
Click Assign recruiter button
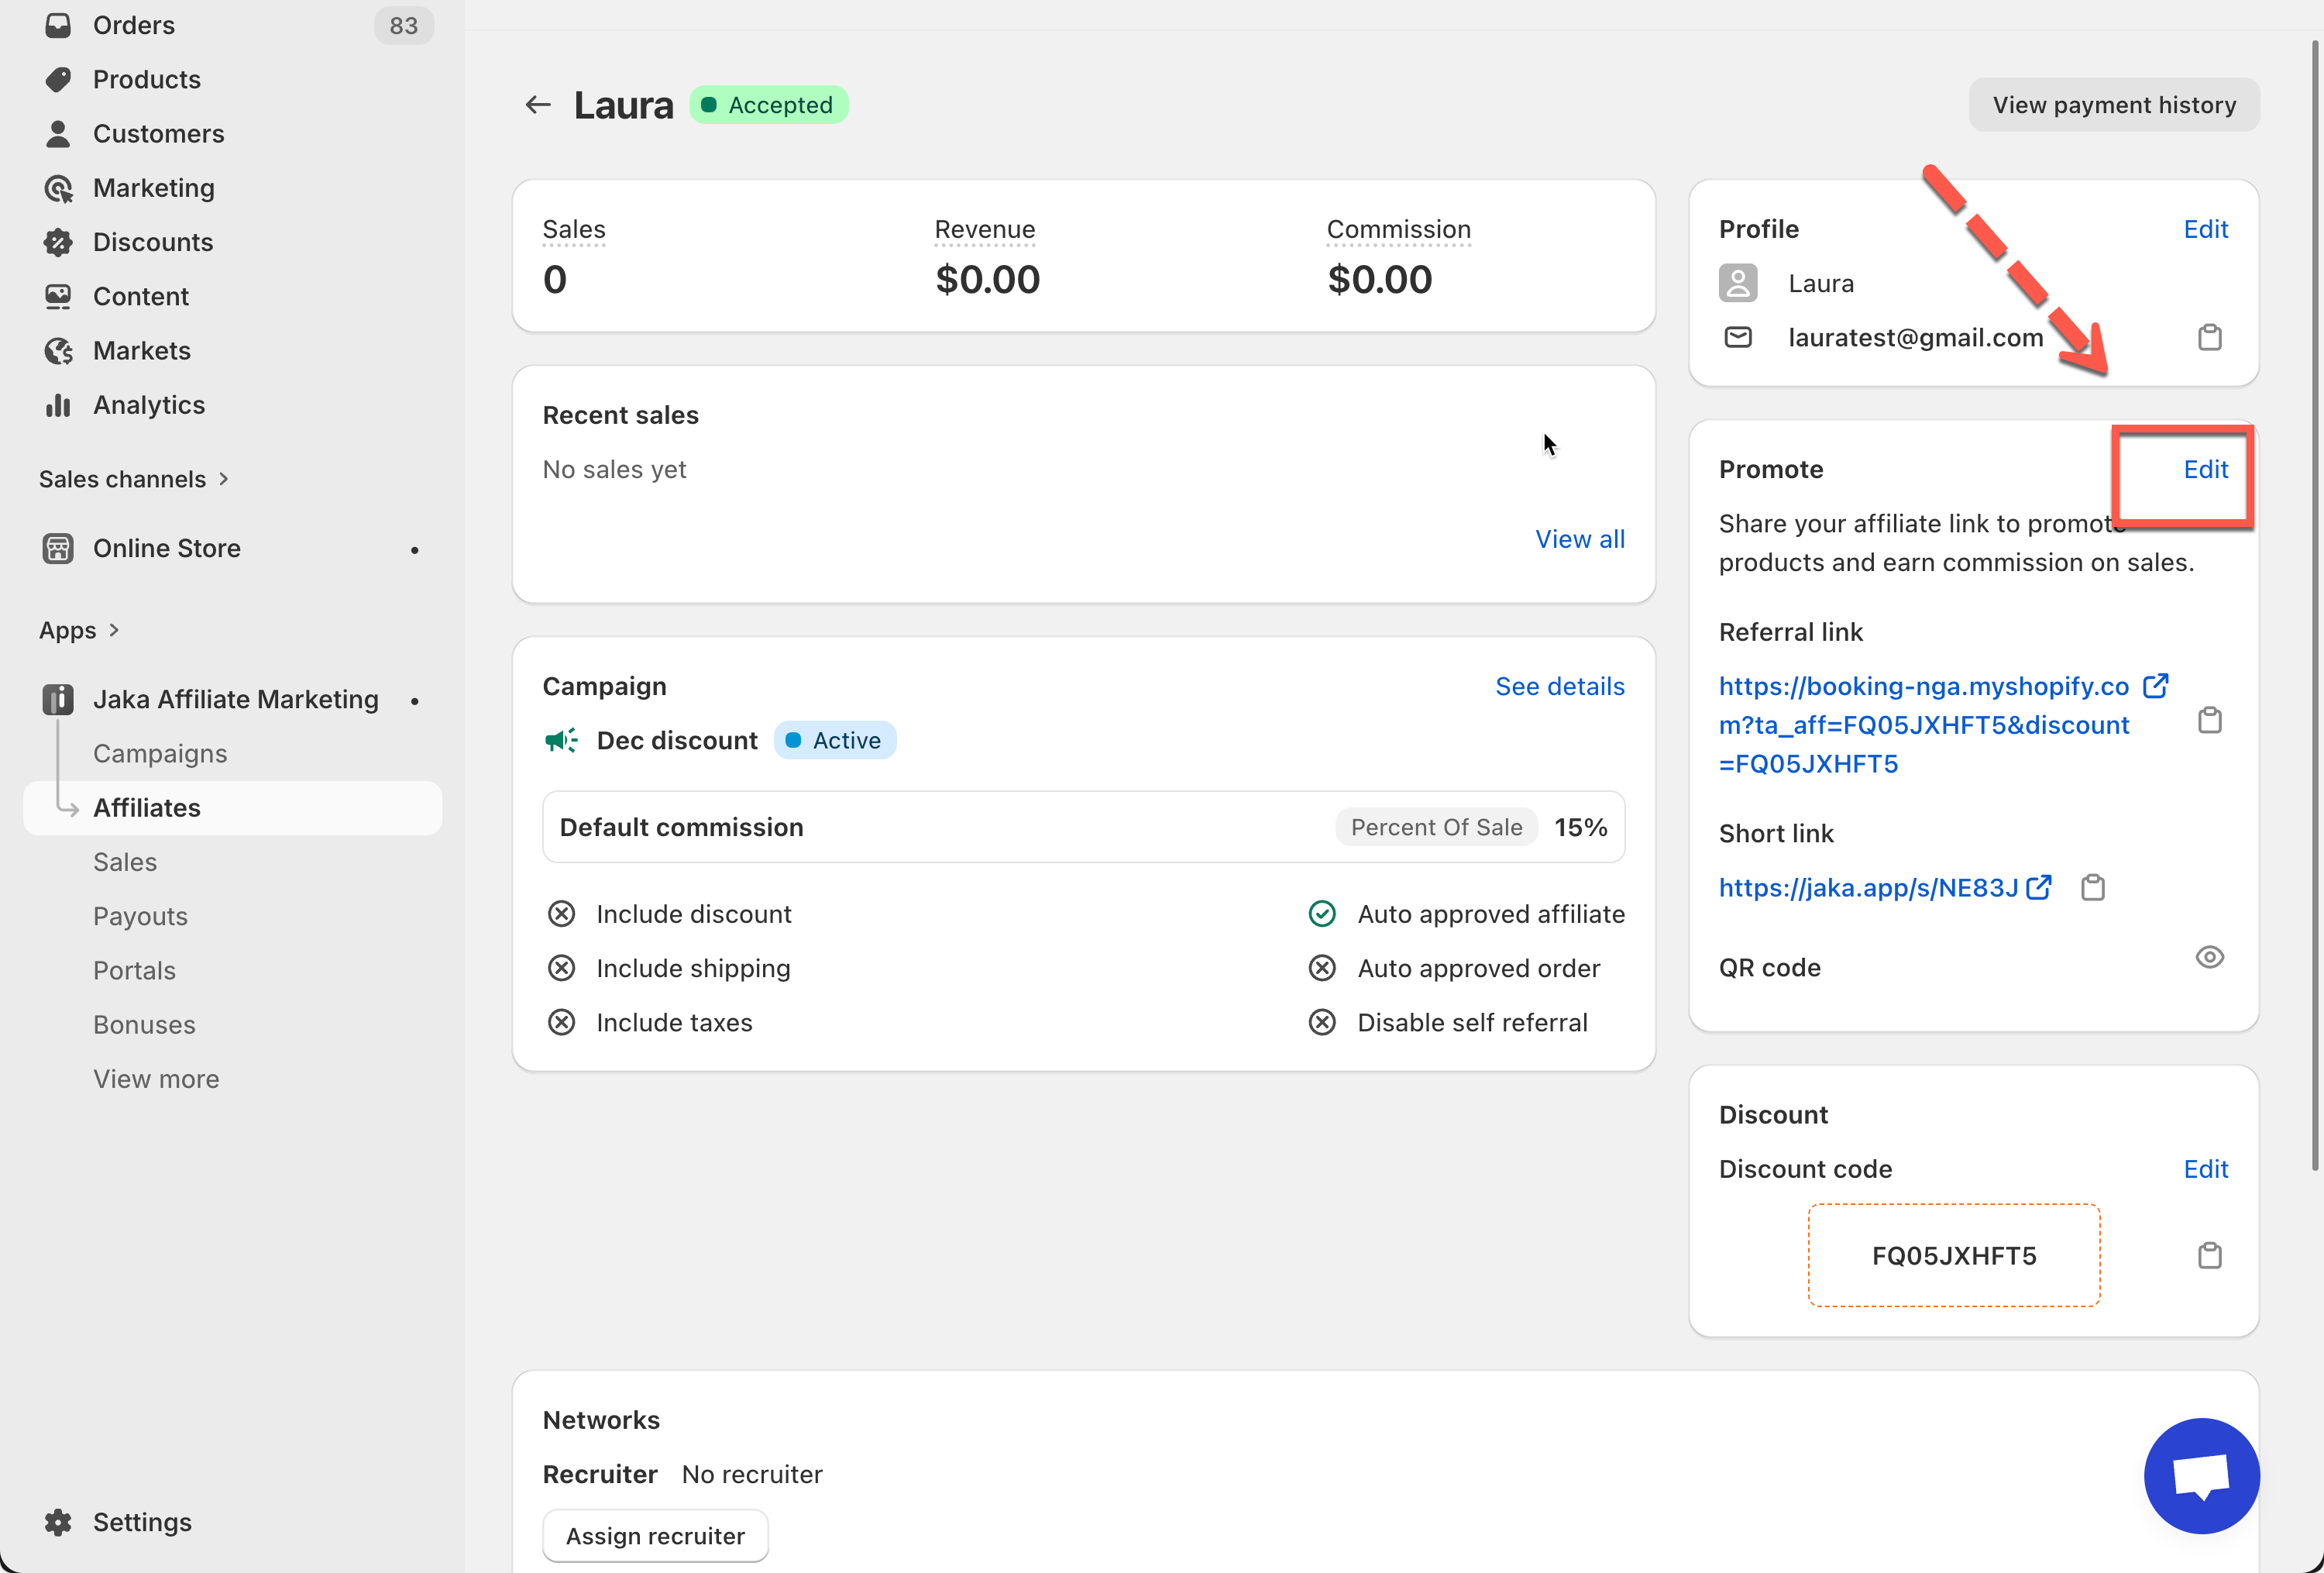(x=655, y=1536)
